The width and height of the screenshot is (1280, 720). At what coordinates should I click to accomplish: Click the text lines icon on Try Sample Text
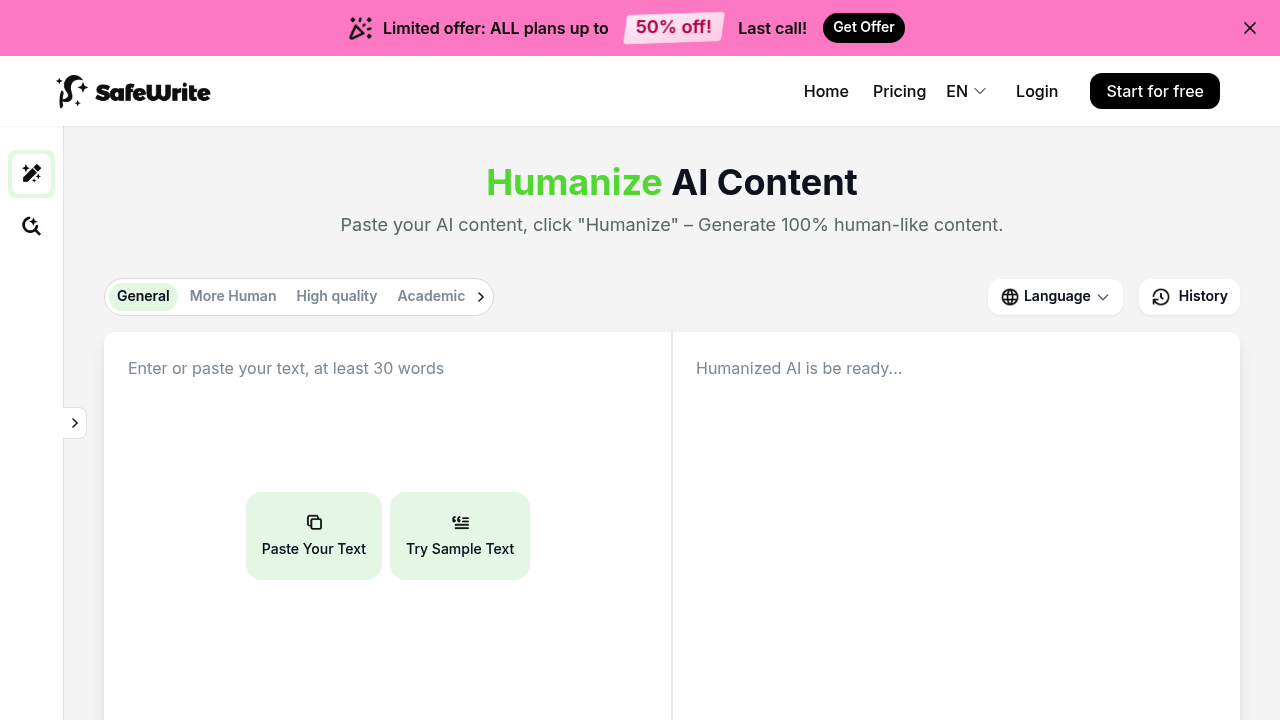(460, 522)
